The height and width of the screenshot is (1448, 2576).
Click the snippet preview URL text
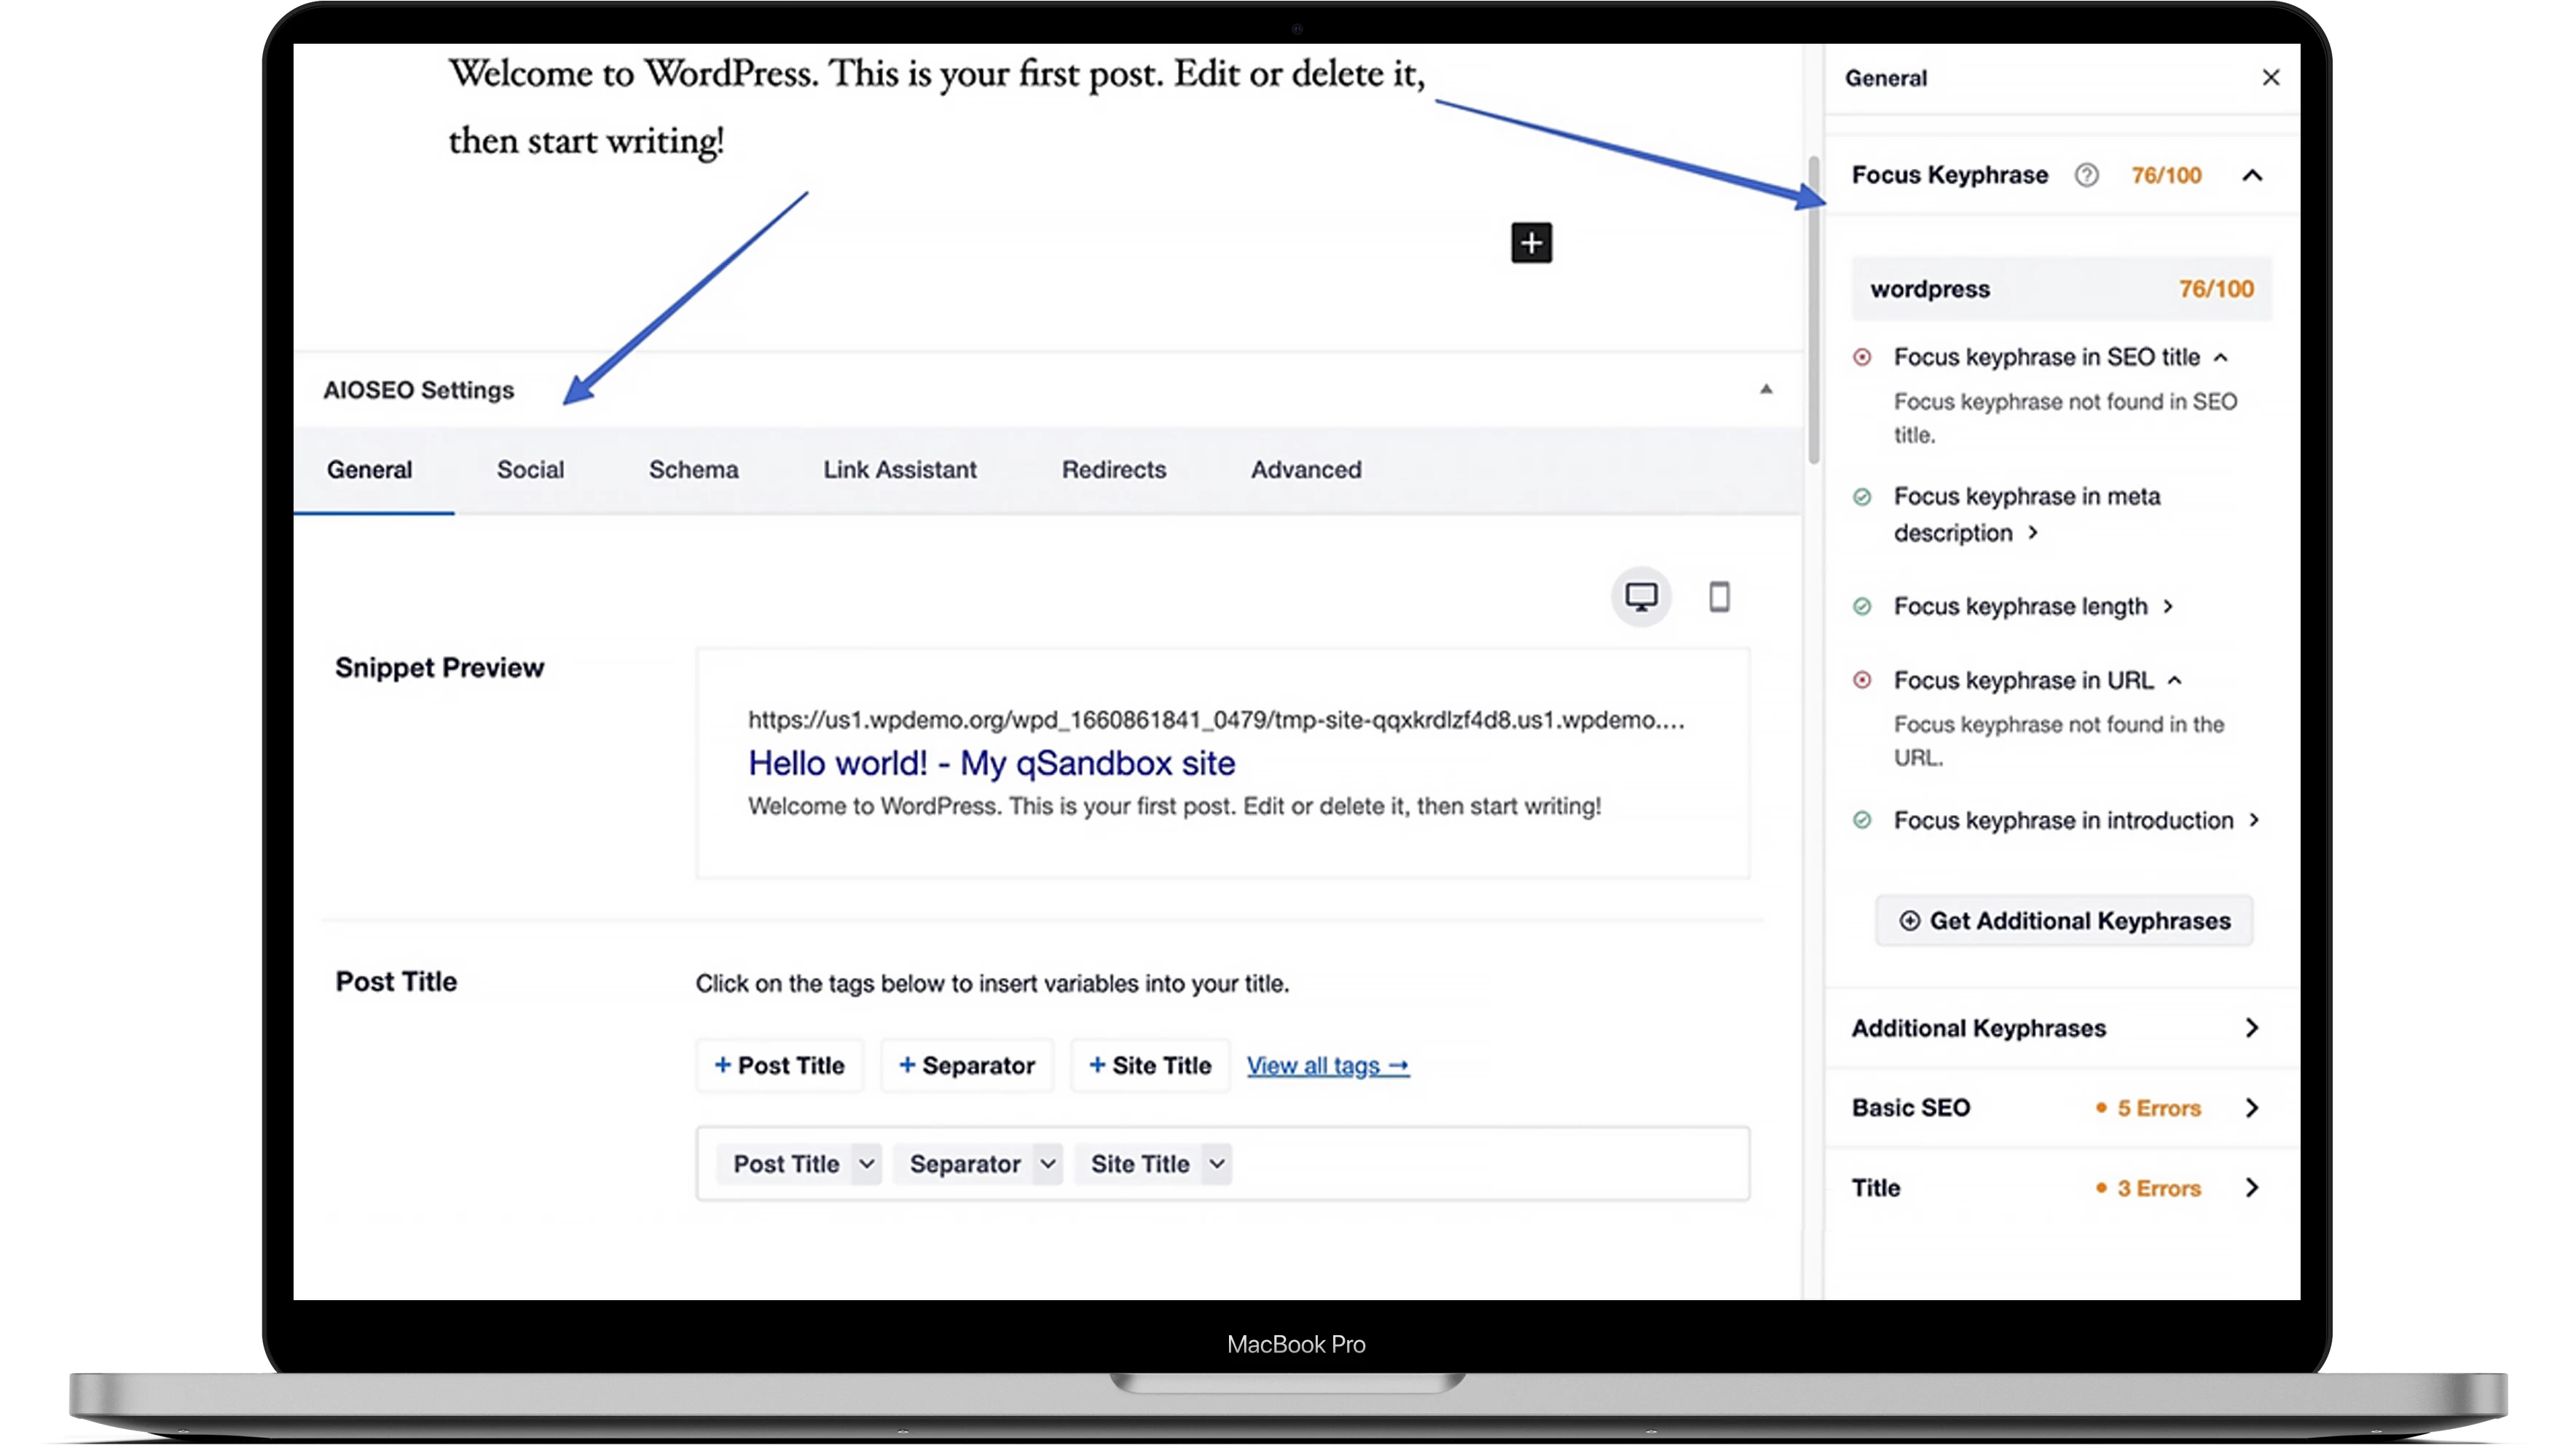coord(1216,720)
